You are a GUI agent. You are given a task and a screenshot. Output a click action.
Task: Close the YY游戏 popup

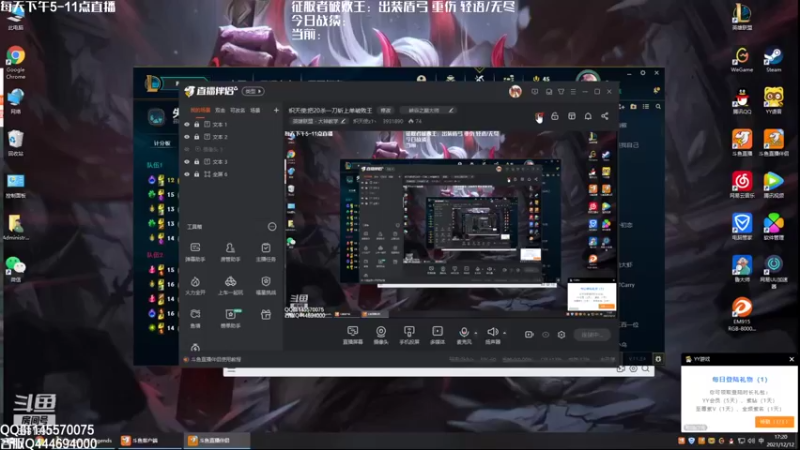coord(791,359)
